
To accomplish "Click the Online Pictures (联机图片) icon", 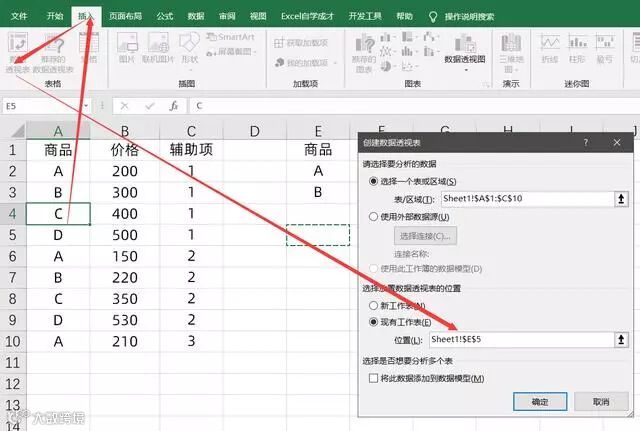I will tap(158, 48).
